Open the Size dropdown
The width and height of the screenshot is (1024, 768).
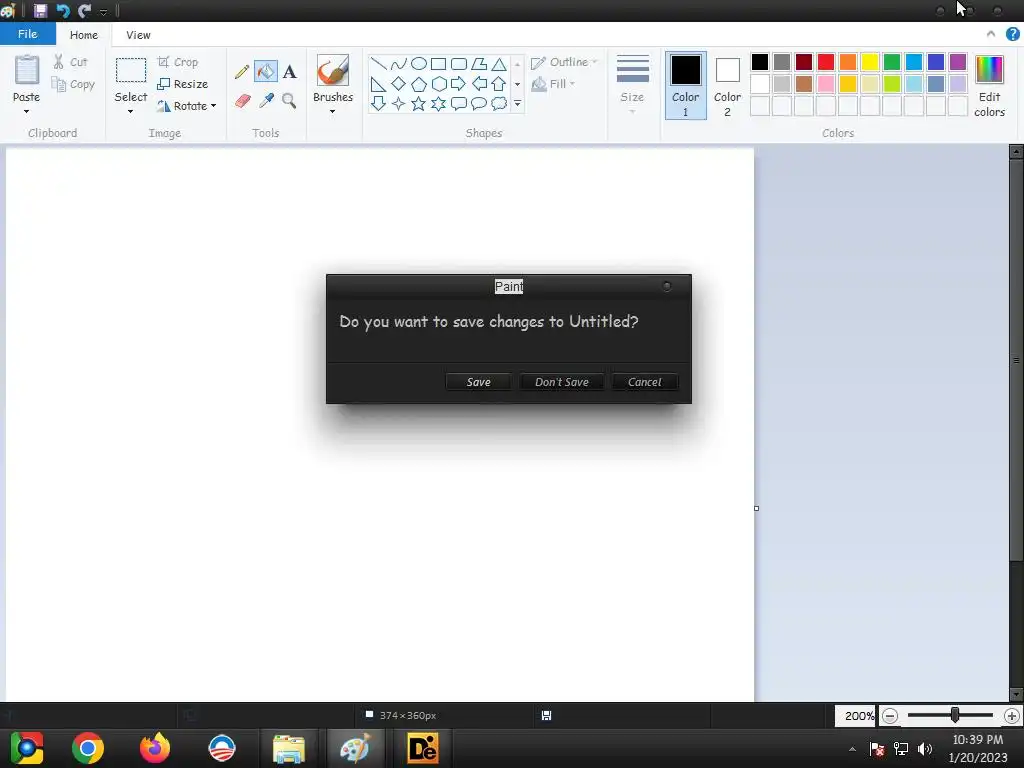pos(632,86)
